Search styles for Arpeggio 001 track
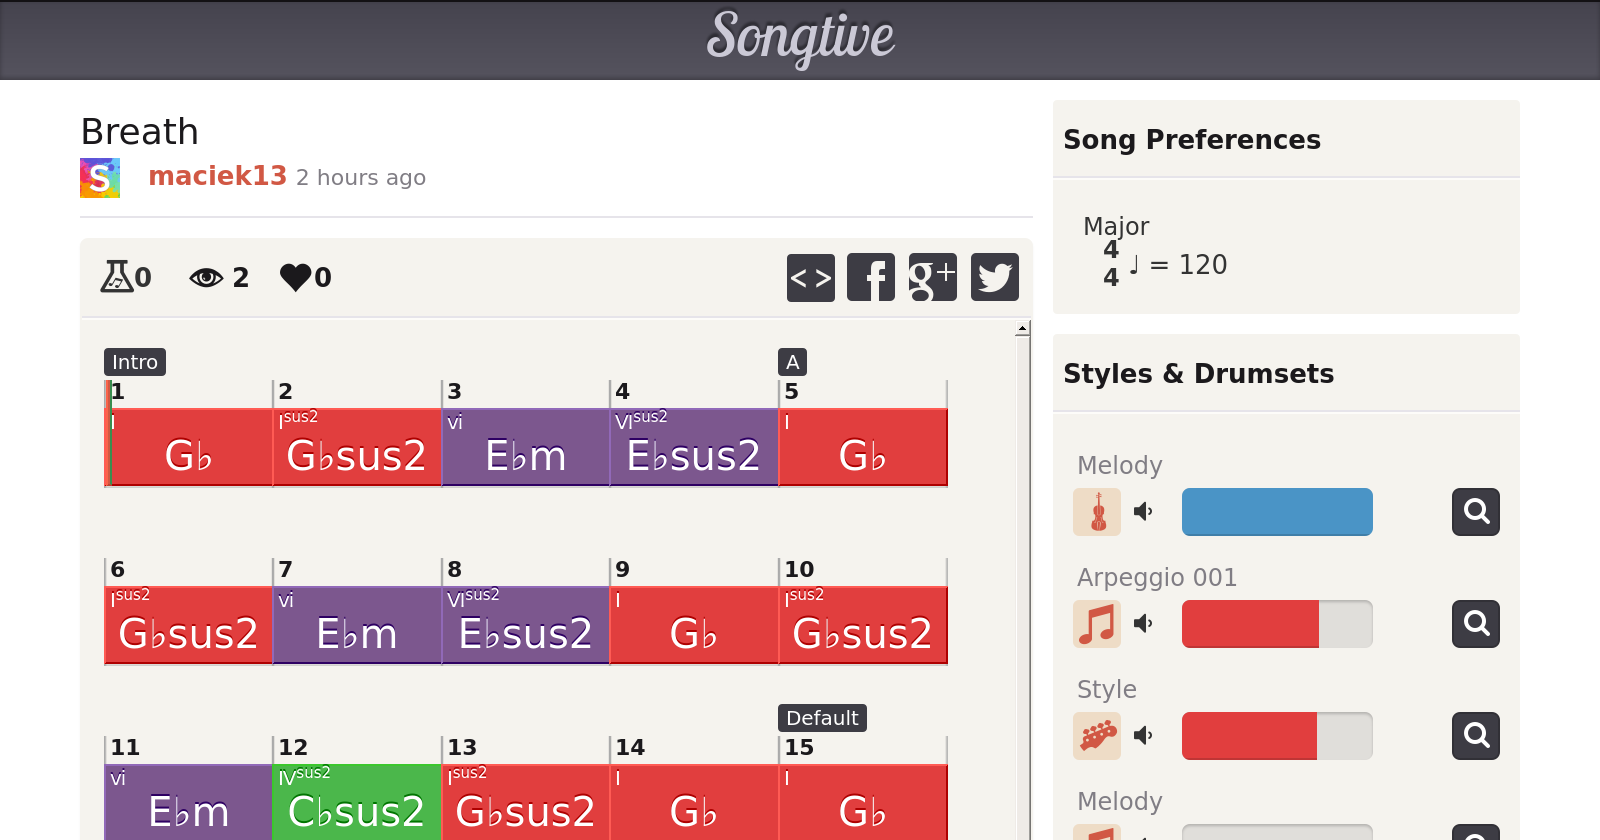This screenshot has width=1600, height=840. coord(1475,624)
